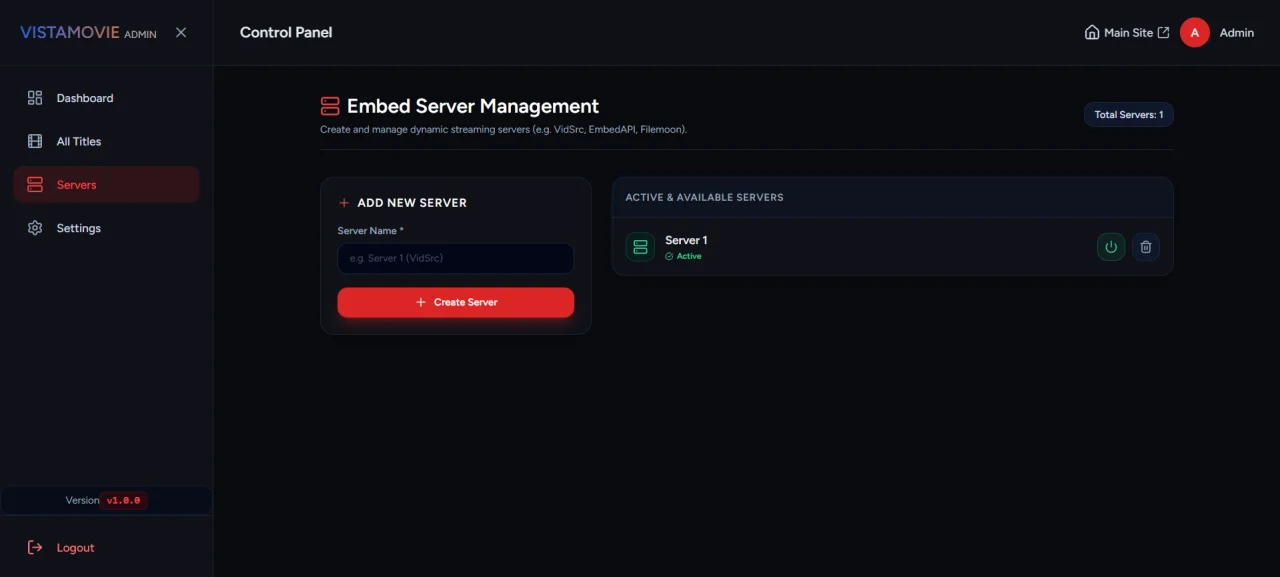The width and height of the screenshot is (1280, 577).
Task: Go to the Dashboard menu item
Action: click(106, 98)
